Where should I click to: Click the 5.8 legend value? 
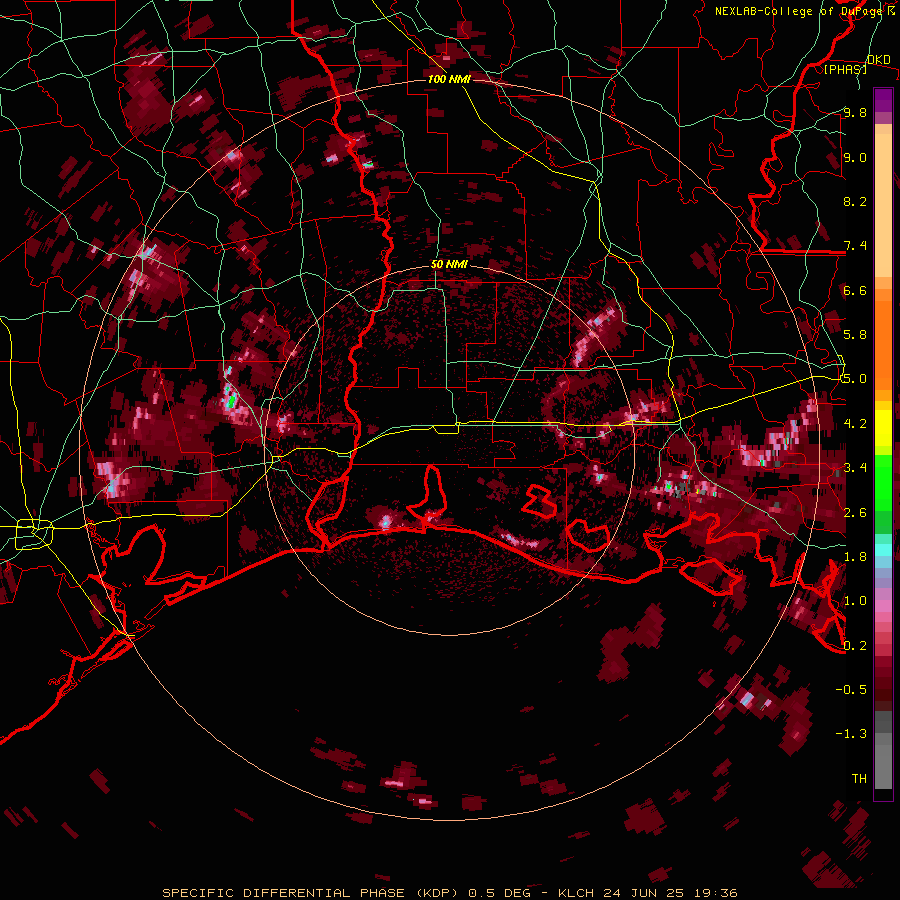pyautogui.click(x=855, y=335)
